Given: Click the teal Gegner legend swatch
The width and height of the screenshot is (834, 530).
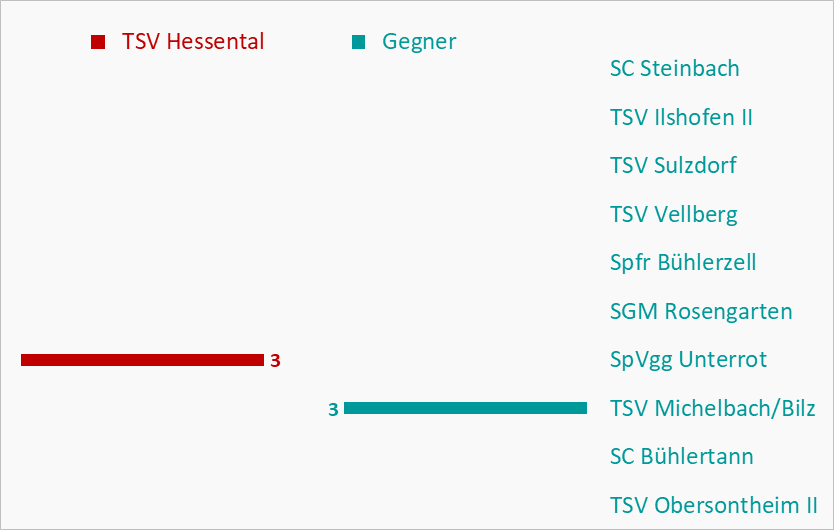Looking at the screenshot, I should click(358, 42).
